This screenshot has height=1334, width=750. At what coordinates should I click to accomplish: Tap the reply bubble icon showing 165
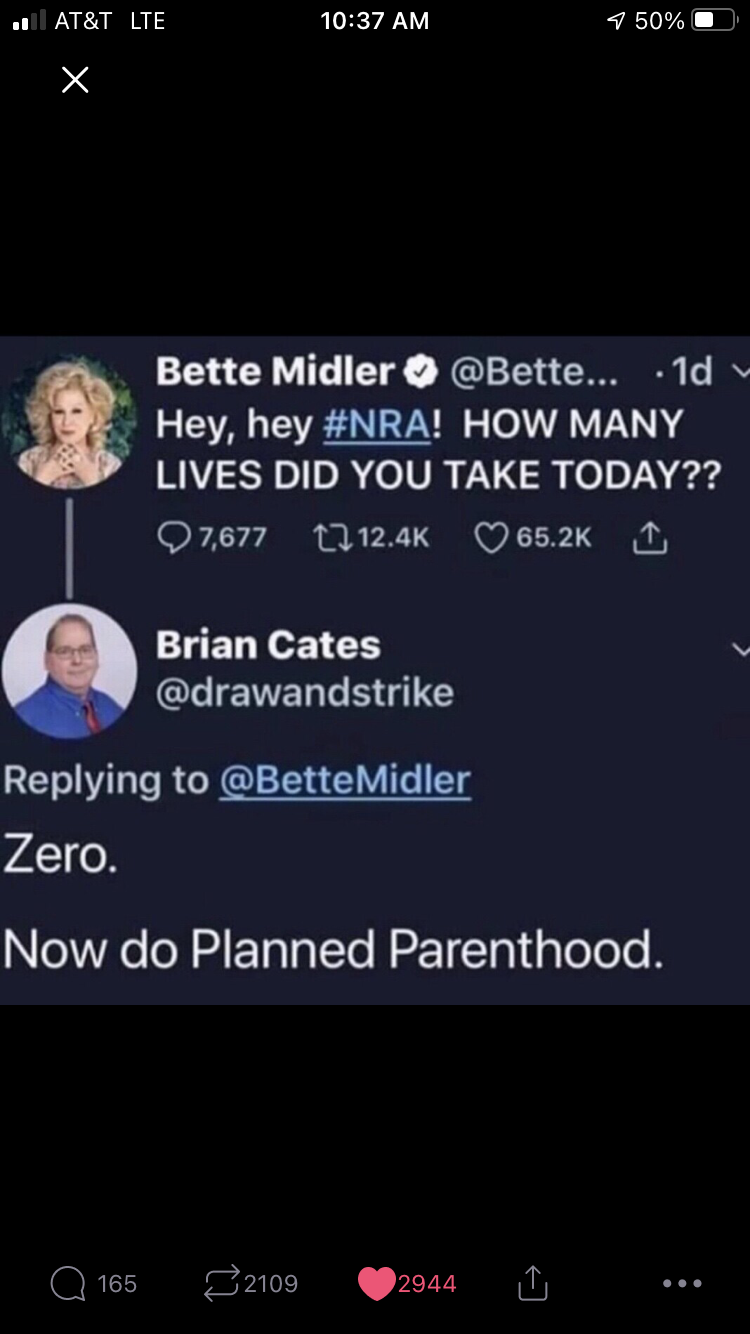[x=68, y=1283]
